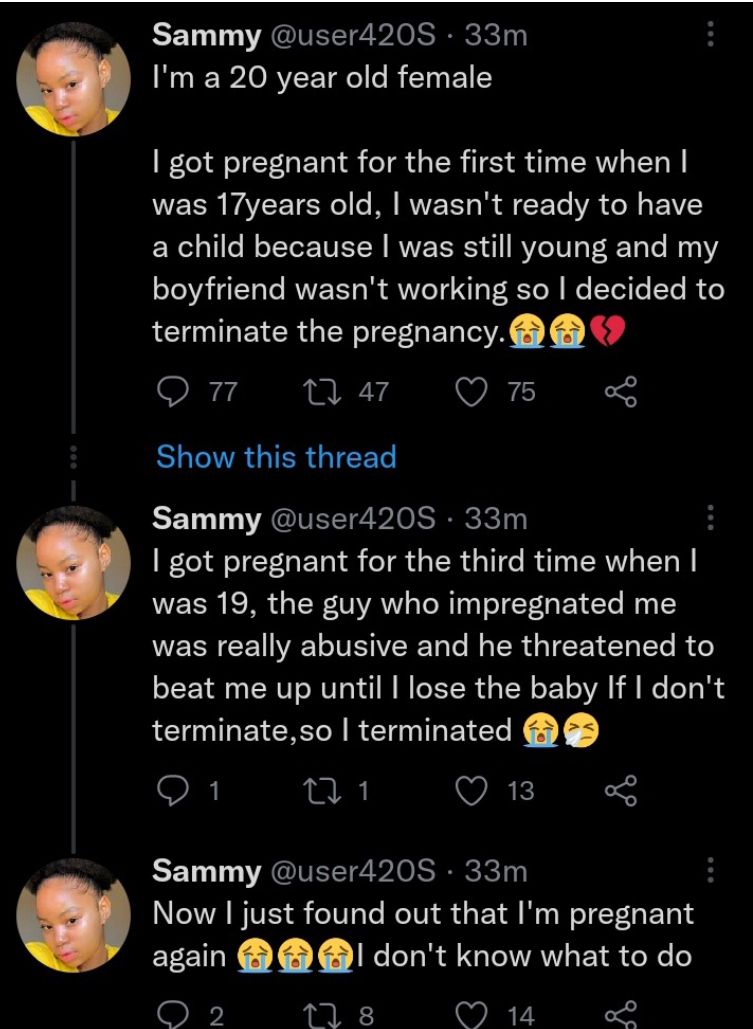Open more options on the first tweet
This screenshot has width=753, height=1029.
[711, 36]
